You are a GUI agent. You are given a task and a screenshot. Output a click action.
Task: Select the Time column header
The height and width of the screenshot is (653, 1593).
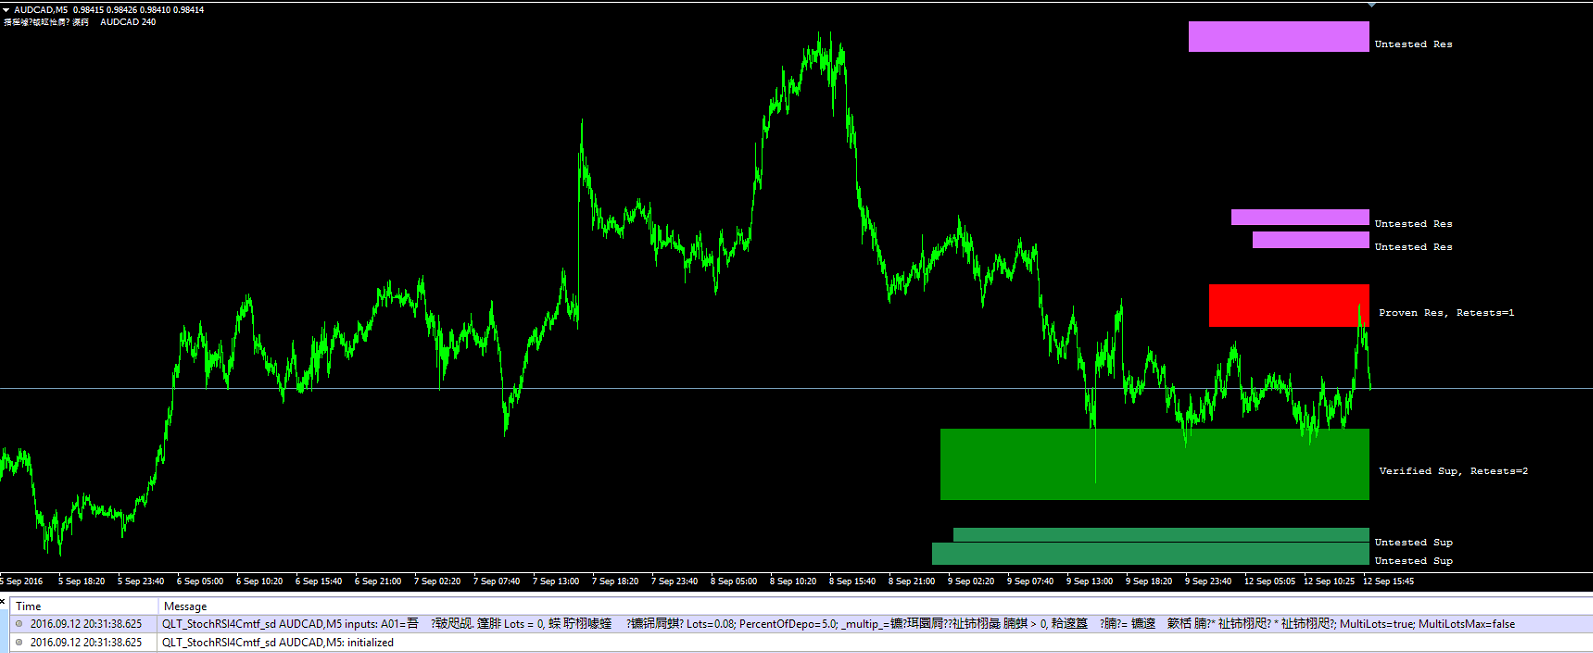pos(83,606)
